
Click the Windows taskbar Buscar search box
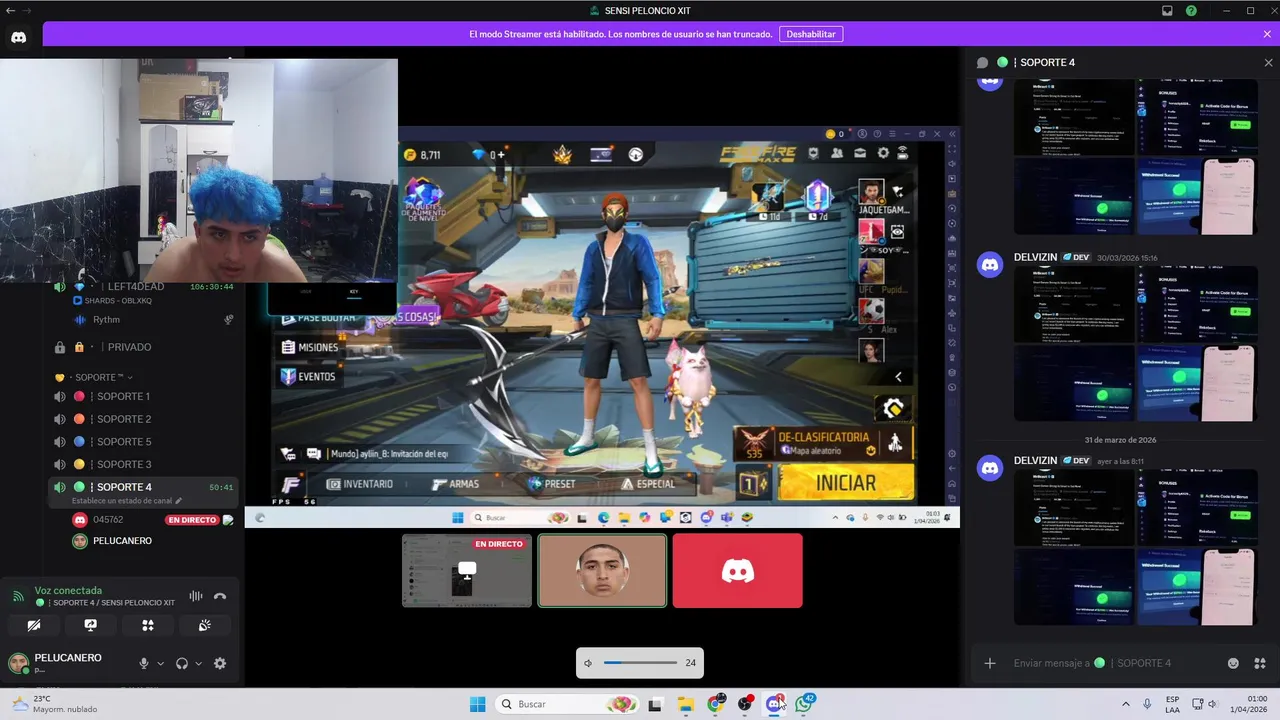coord(567,704)
